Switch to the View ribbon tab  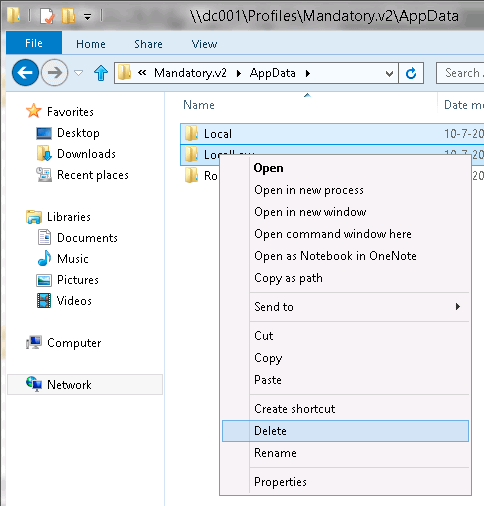[x=204, y=44]
